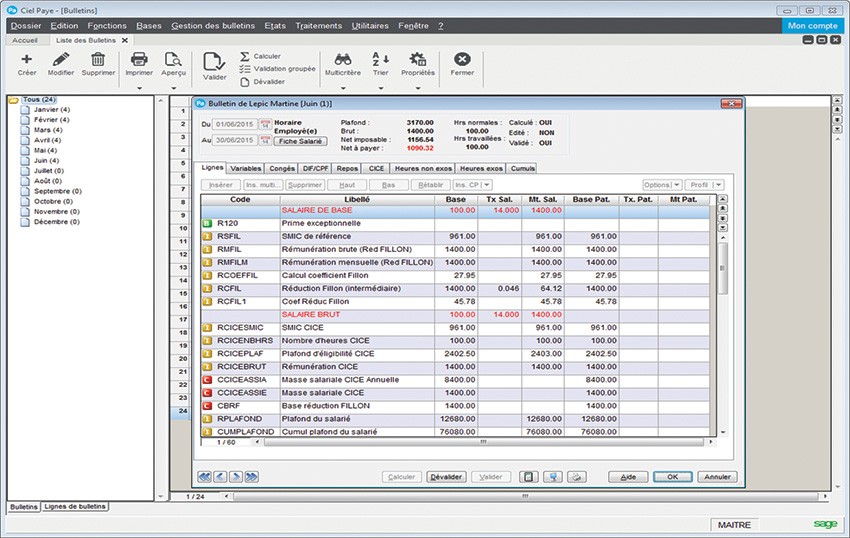Open calendar picker next to the 01/06/2015 date
The width and height of the screenshot is (850, 538).
(265, 123)
